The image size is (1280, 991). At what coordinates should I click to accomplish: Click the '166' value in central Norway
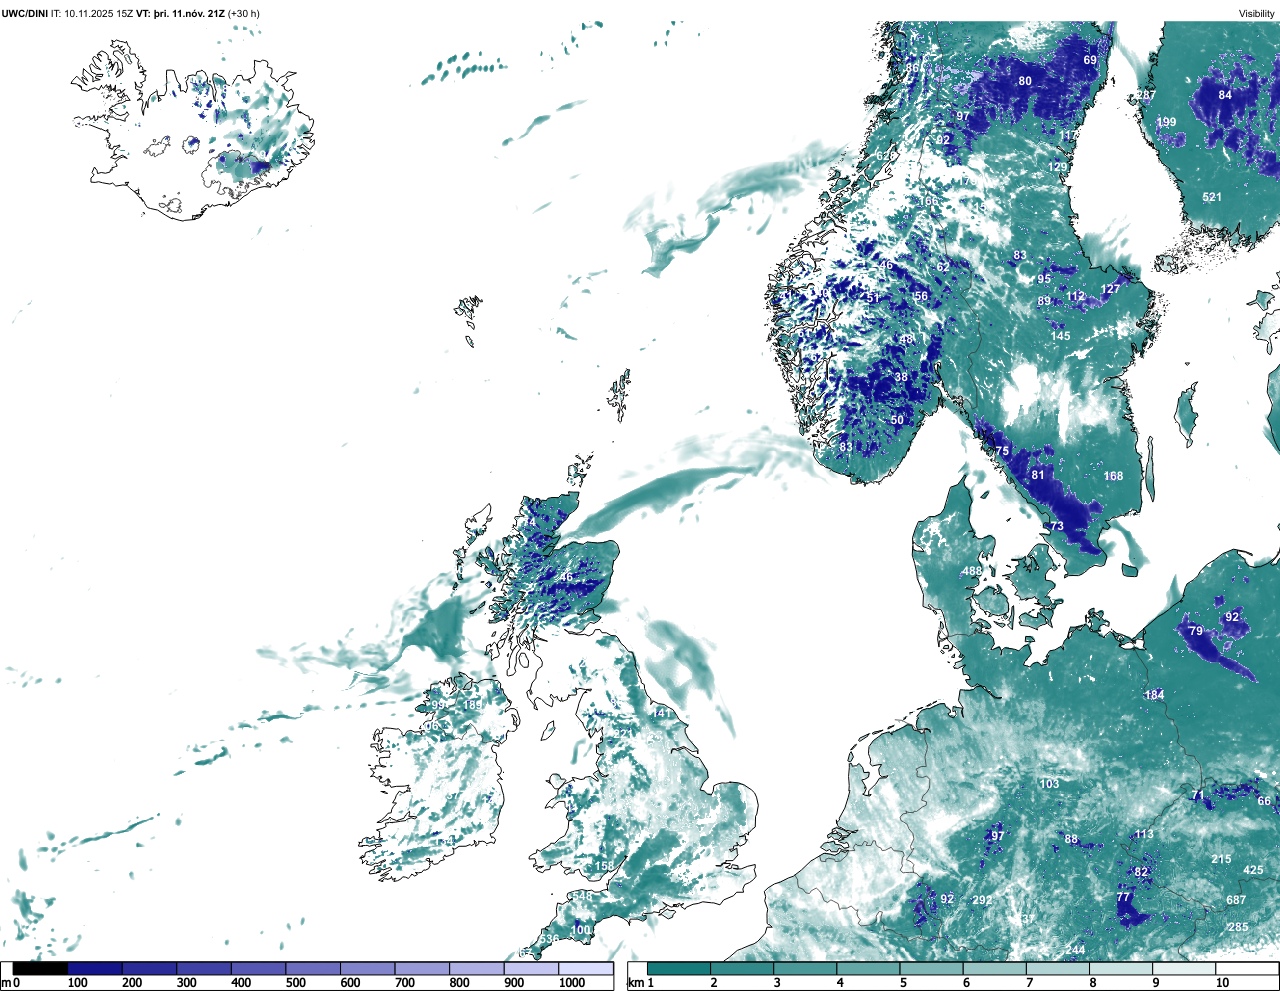[929, 201]
